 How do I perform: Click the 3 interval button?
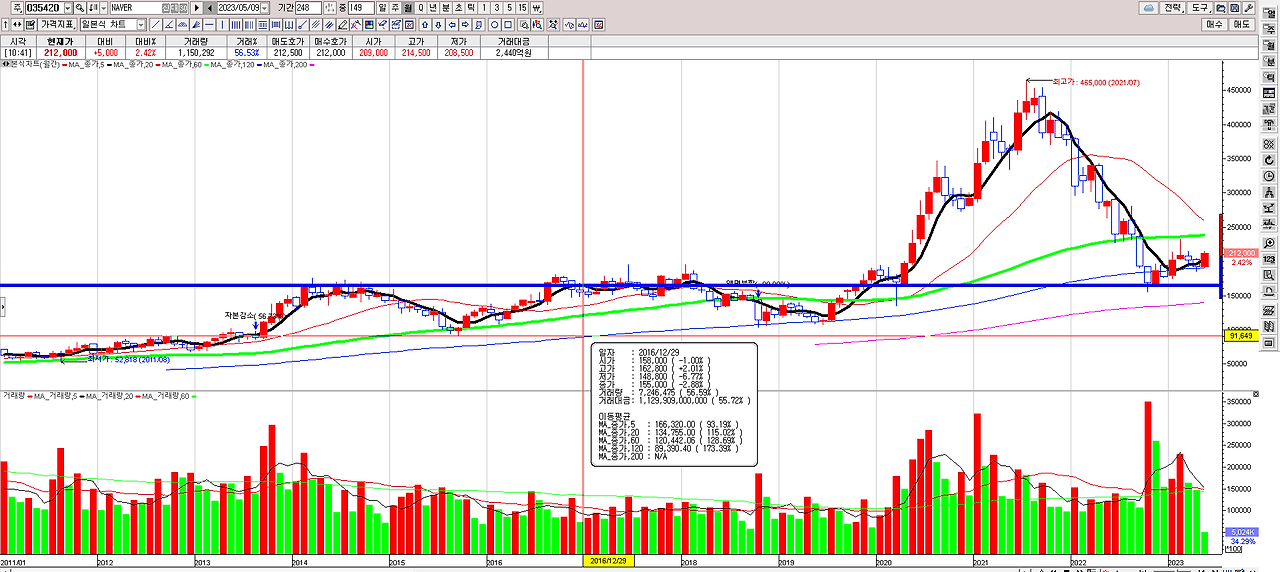(496, 8)
